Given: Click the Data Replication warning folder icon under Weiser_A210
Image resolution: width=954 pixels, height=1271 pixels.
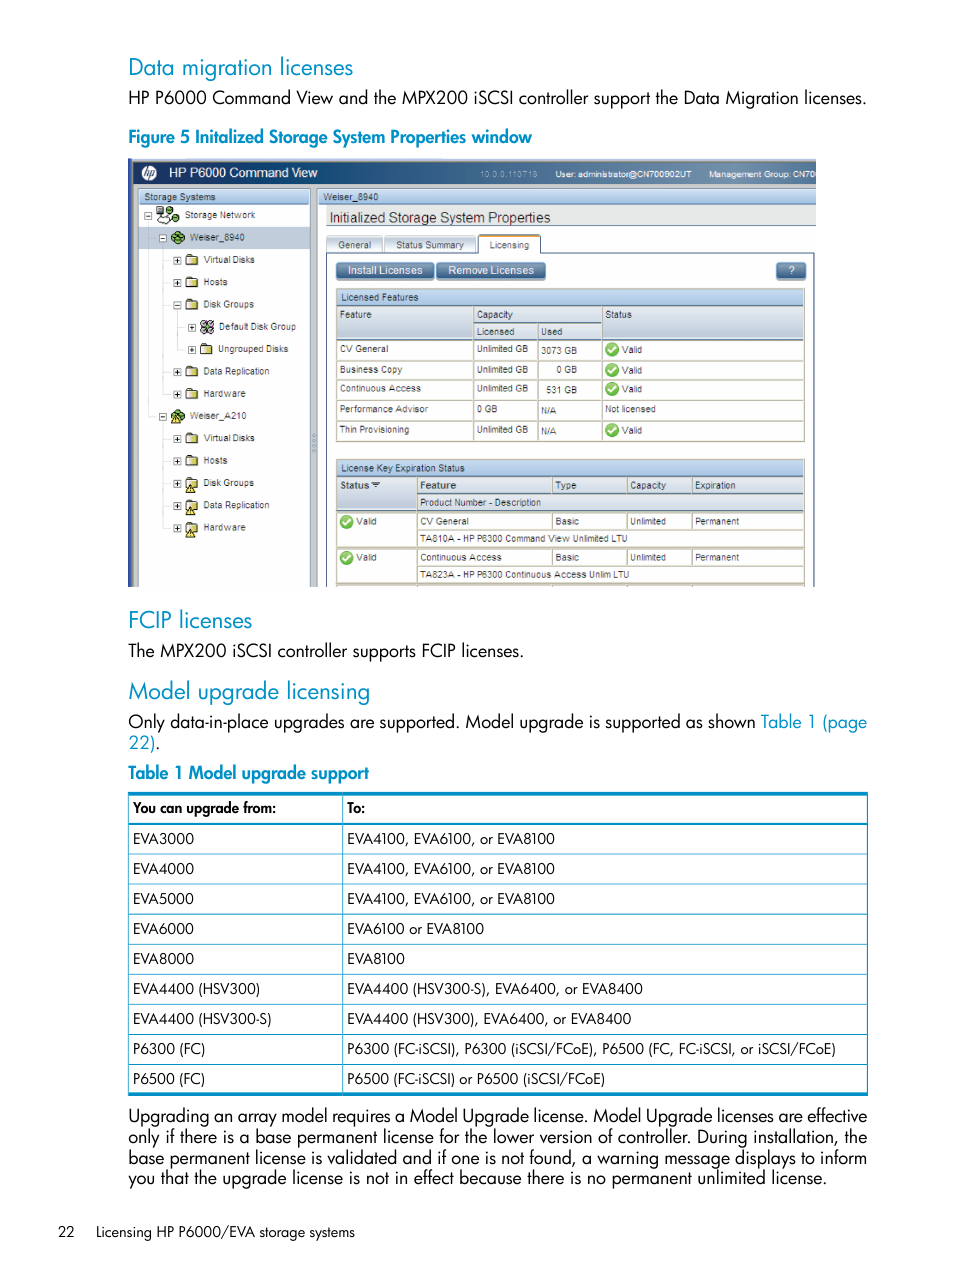Looking at the screenshot, I should click(x=192, y=506).
